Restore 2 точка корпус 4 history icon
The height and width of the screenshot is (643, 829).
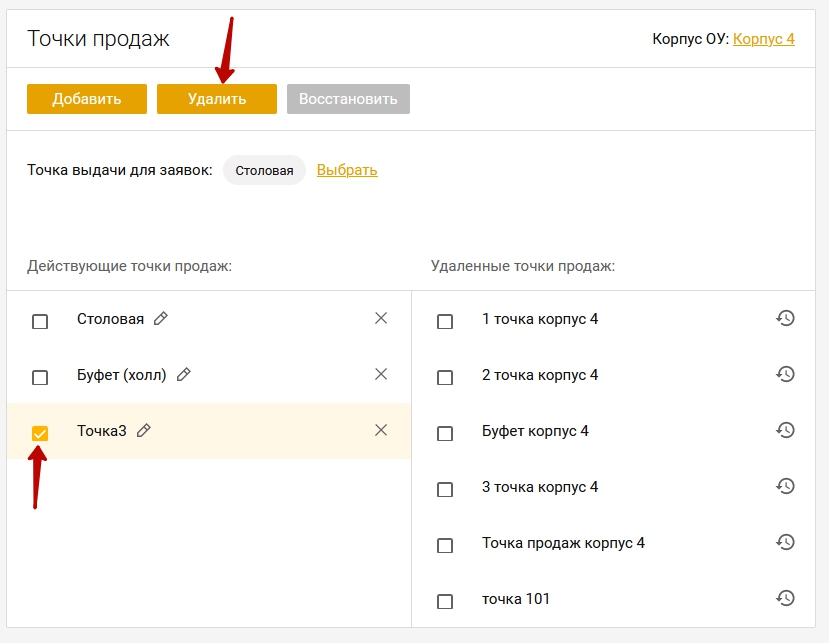pos(786,374)
